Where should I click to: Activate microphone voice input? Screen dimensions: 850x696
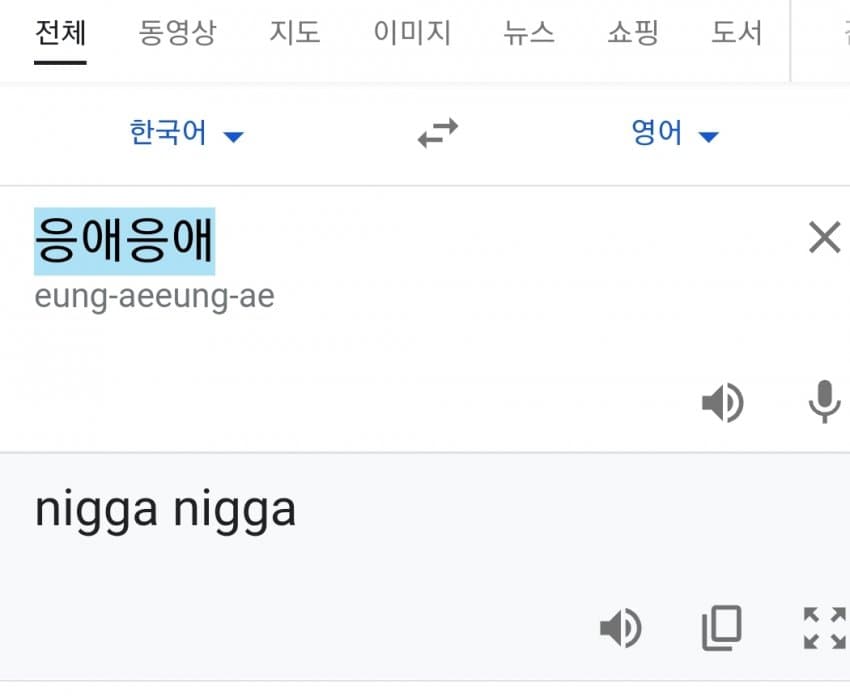coord(824,401)
